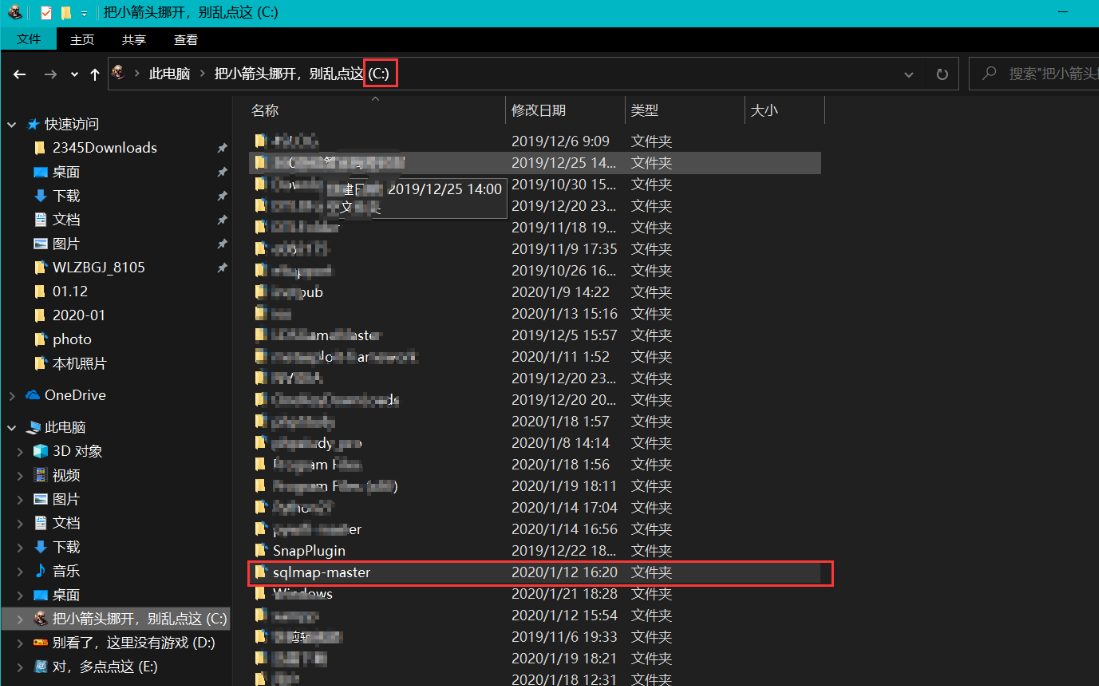Select the D: drive 别看了，这里没有游戏
This screenshot has width=1099, height=686.
pos(133,643)
